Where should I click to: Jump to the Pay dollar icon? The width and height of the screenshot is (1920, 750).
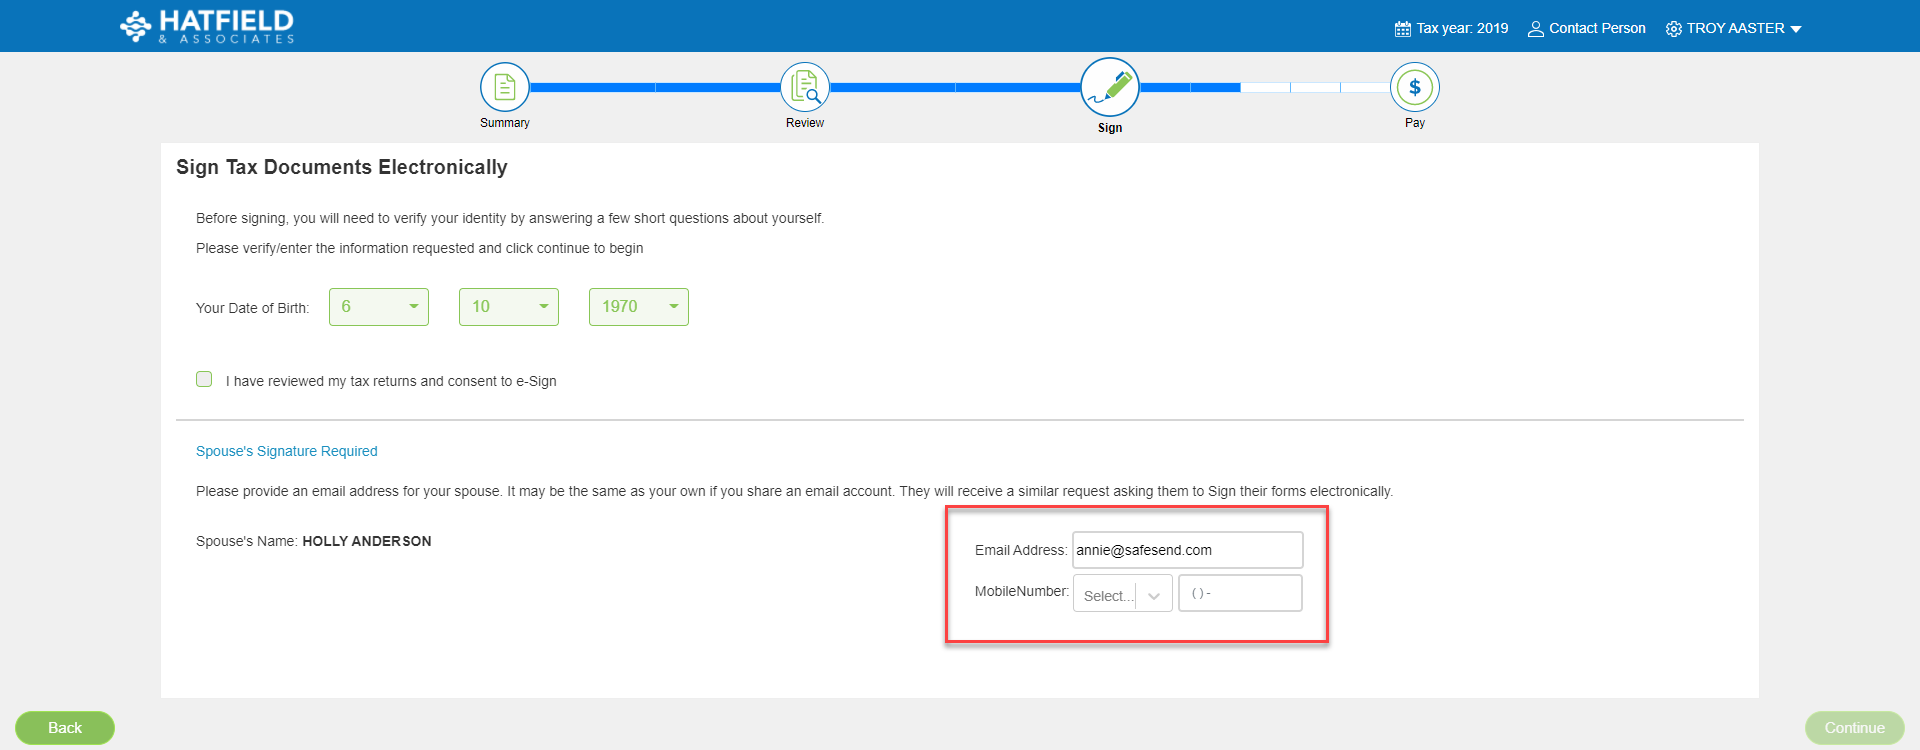point(1415,87)
